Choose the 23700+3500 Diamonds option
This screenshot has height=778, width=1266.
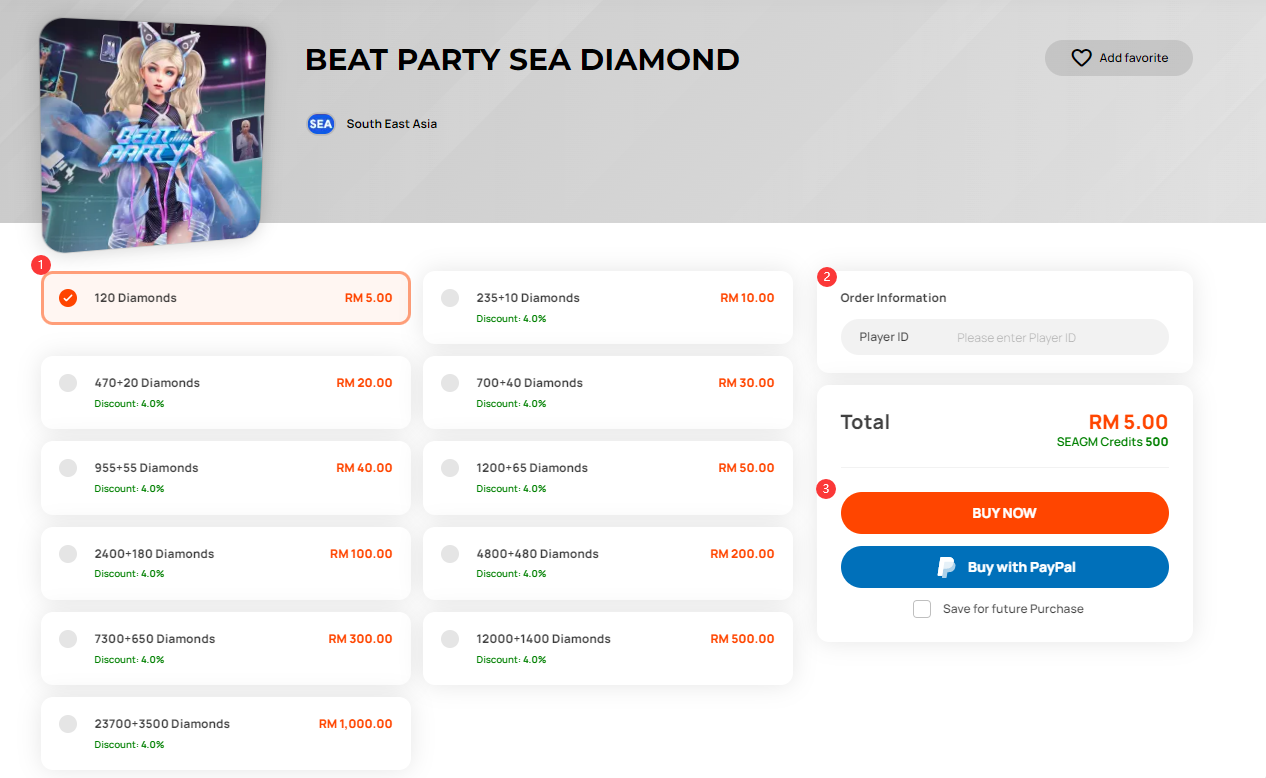(68, 724)
